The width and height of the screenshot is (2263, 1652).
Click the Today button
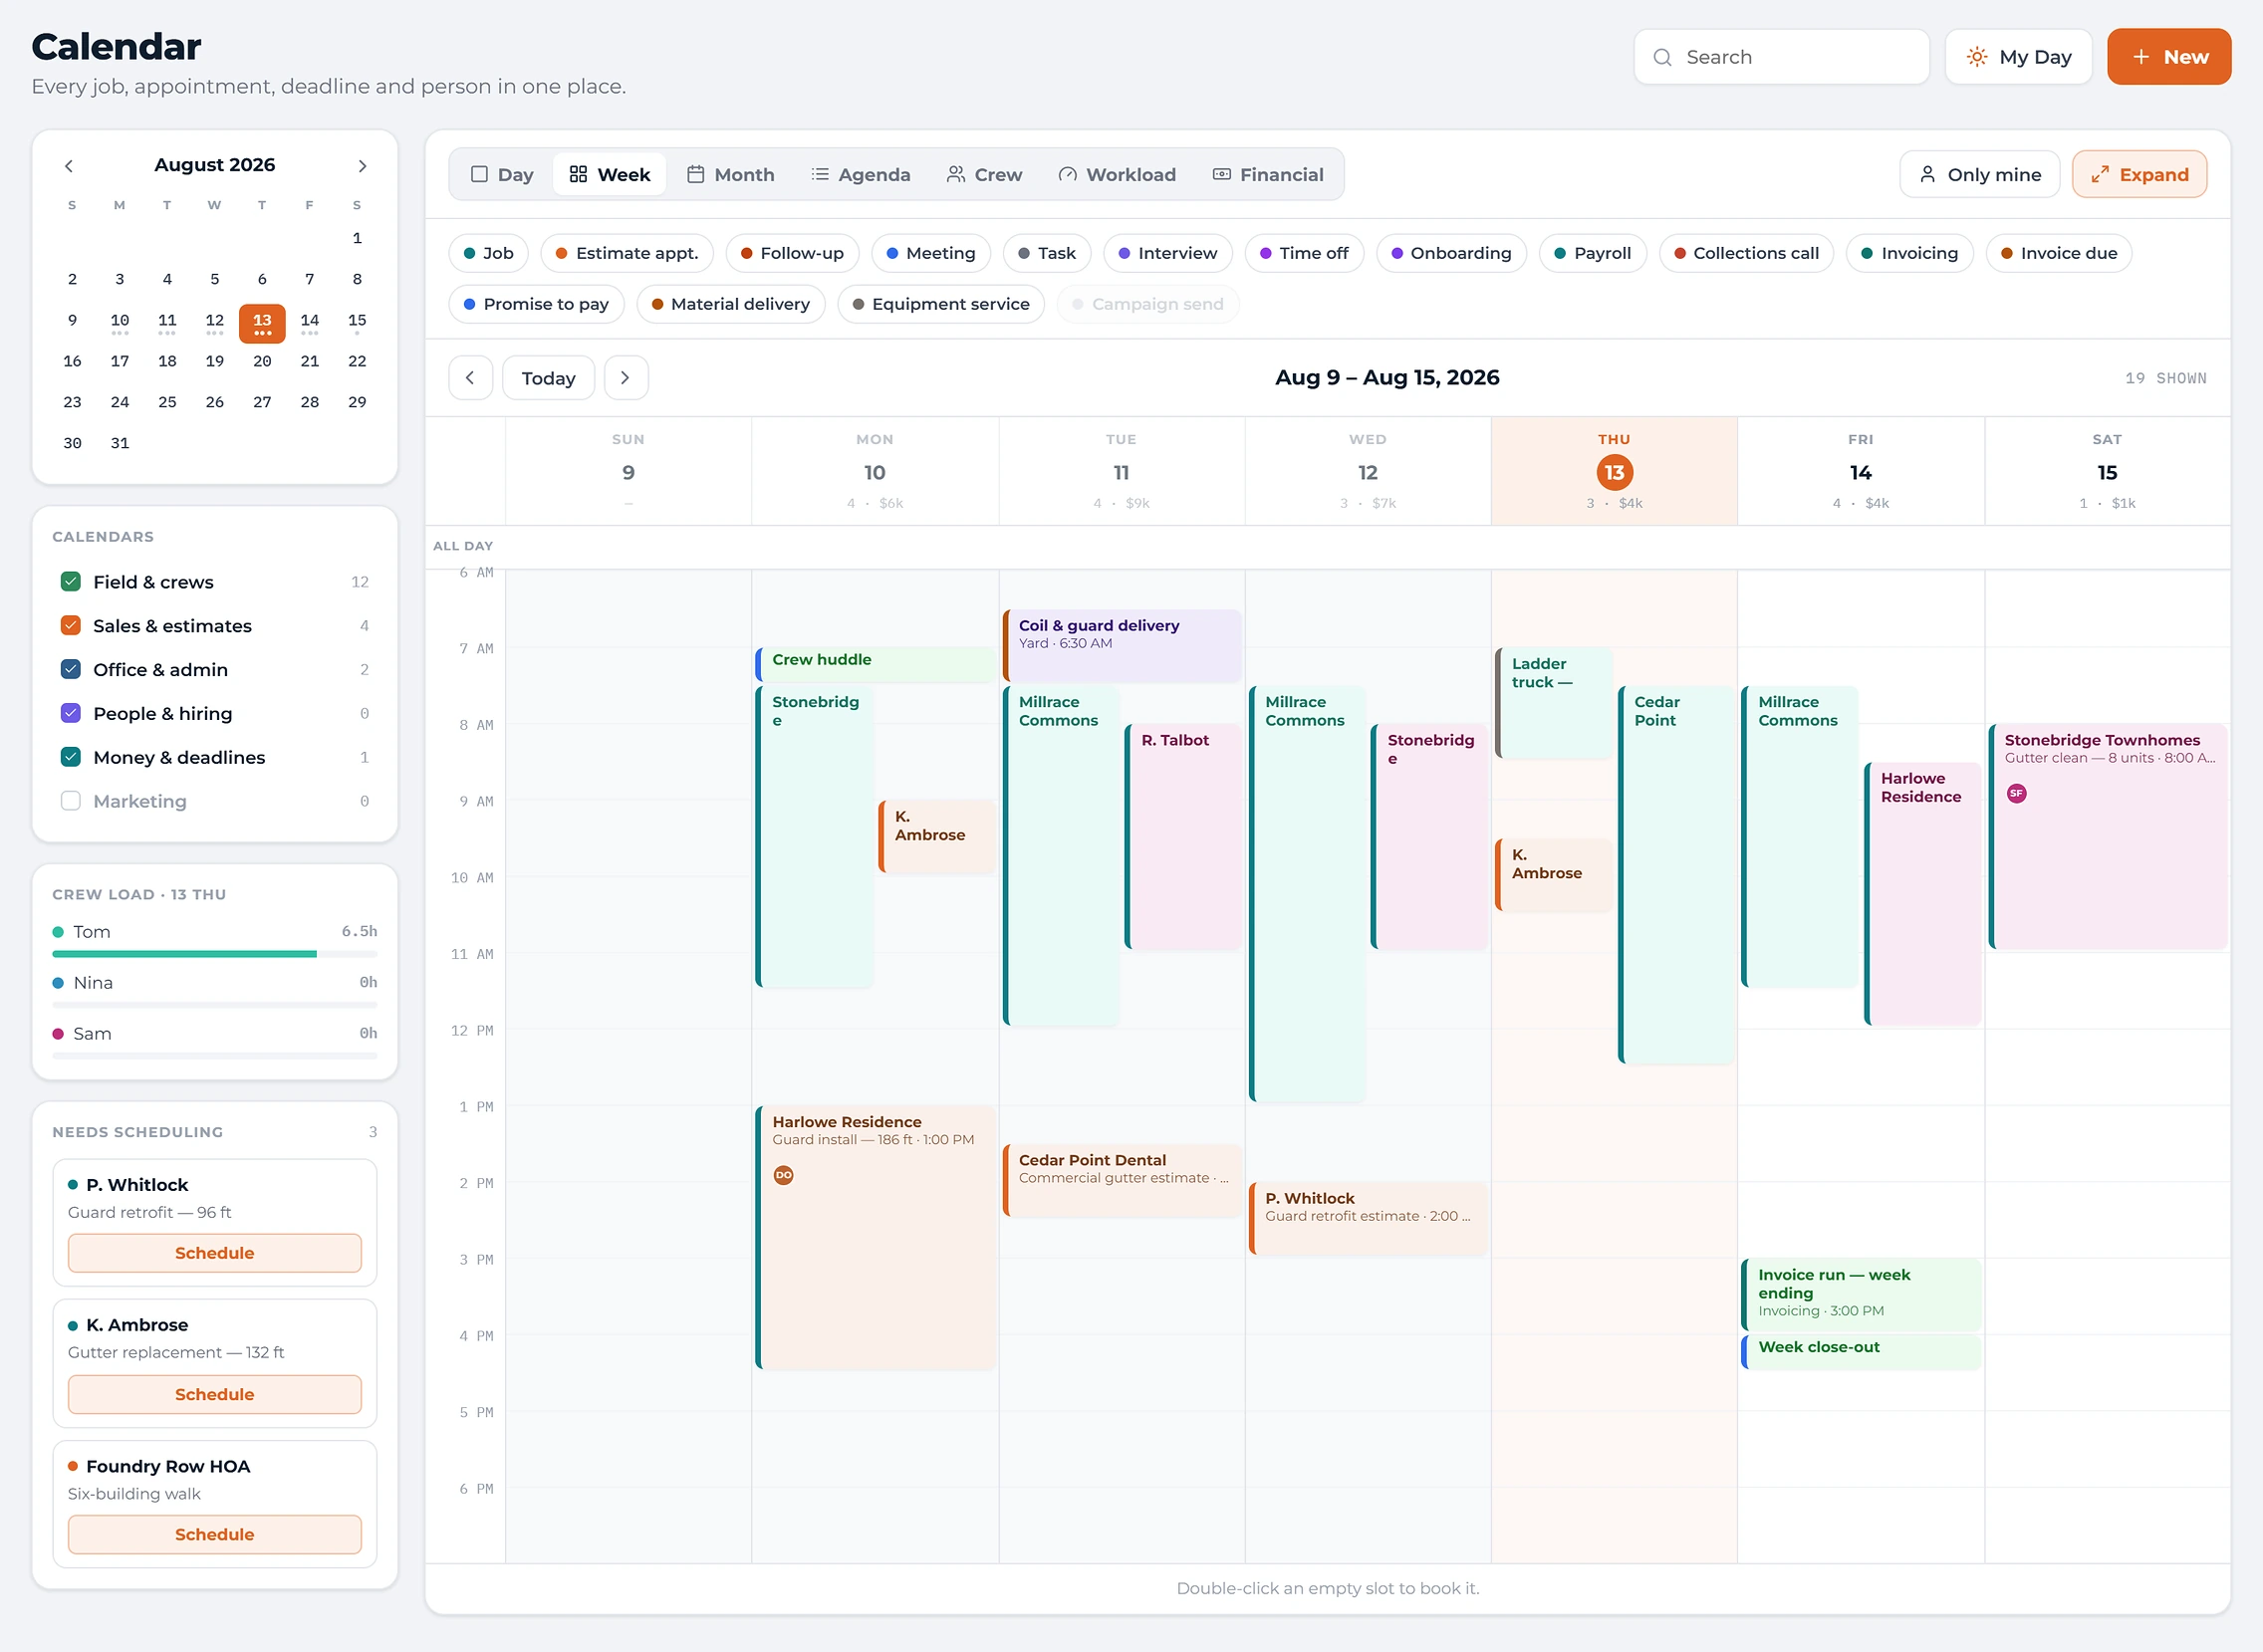click(x=548, y=378)
